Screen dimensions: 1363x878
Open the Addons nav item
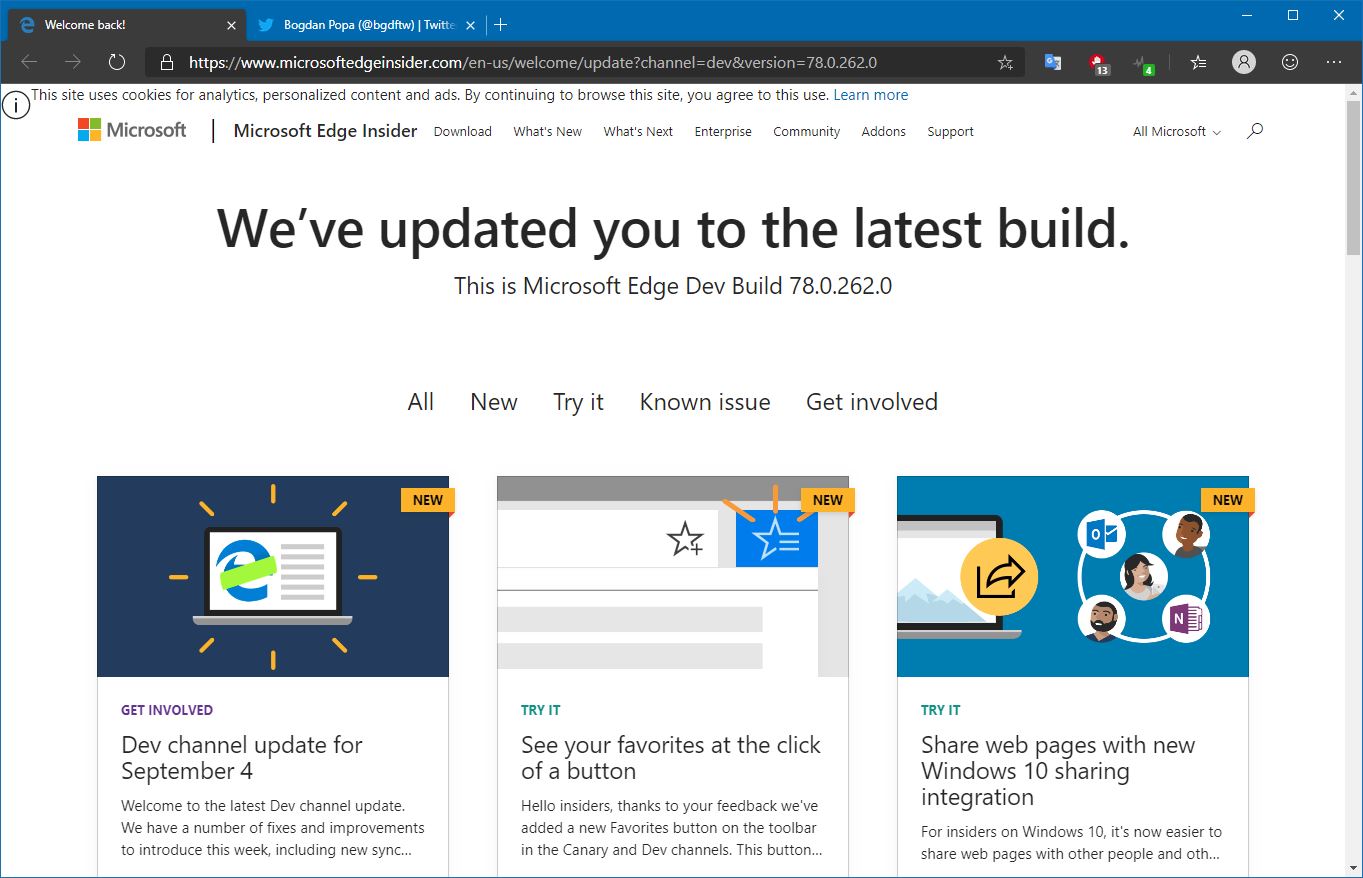click(x=884, y=131)
